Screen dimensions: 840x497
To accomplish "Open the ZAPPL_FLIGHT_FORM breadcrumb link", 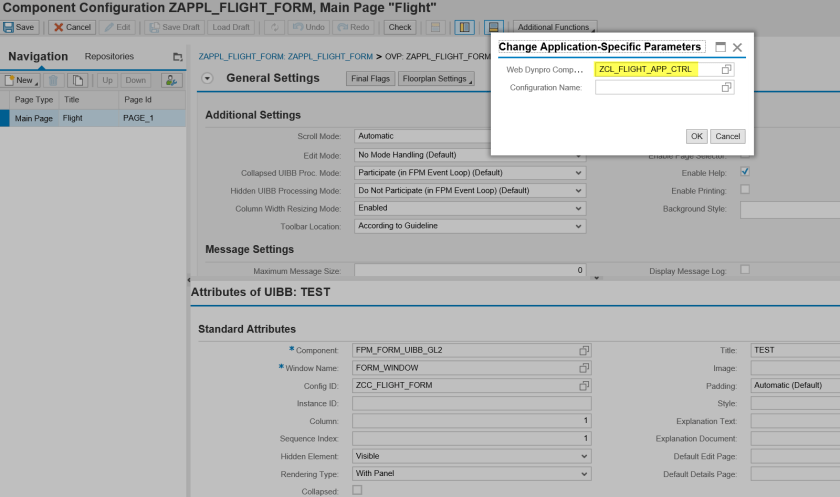I will [286, 57].
